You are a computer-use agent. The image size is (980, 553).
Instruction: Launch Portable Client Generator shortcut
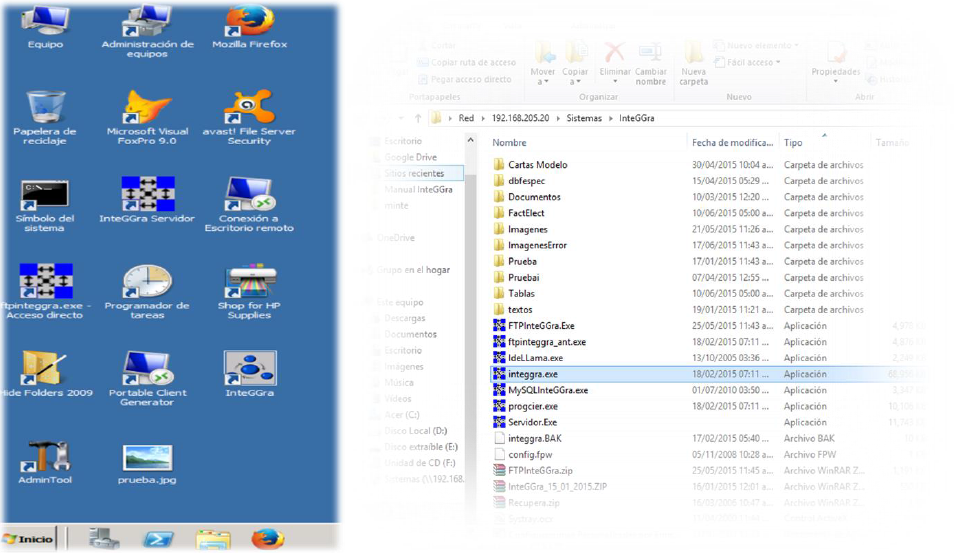pyautogui.click(x=147, y=369)
